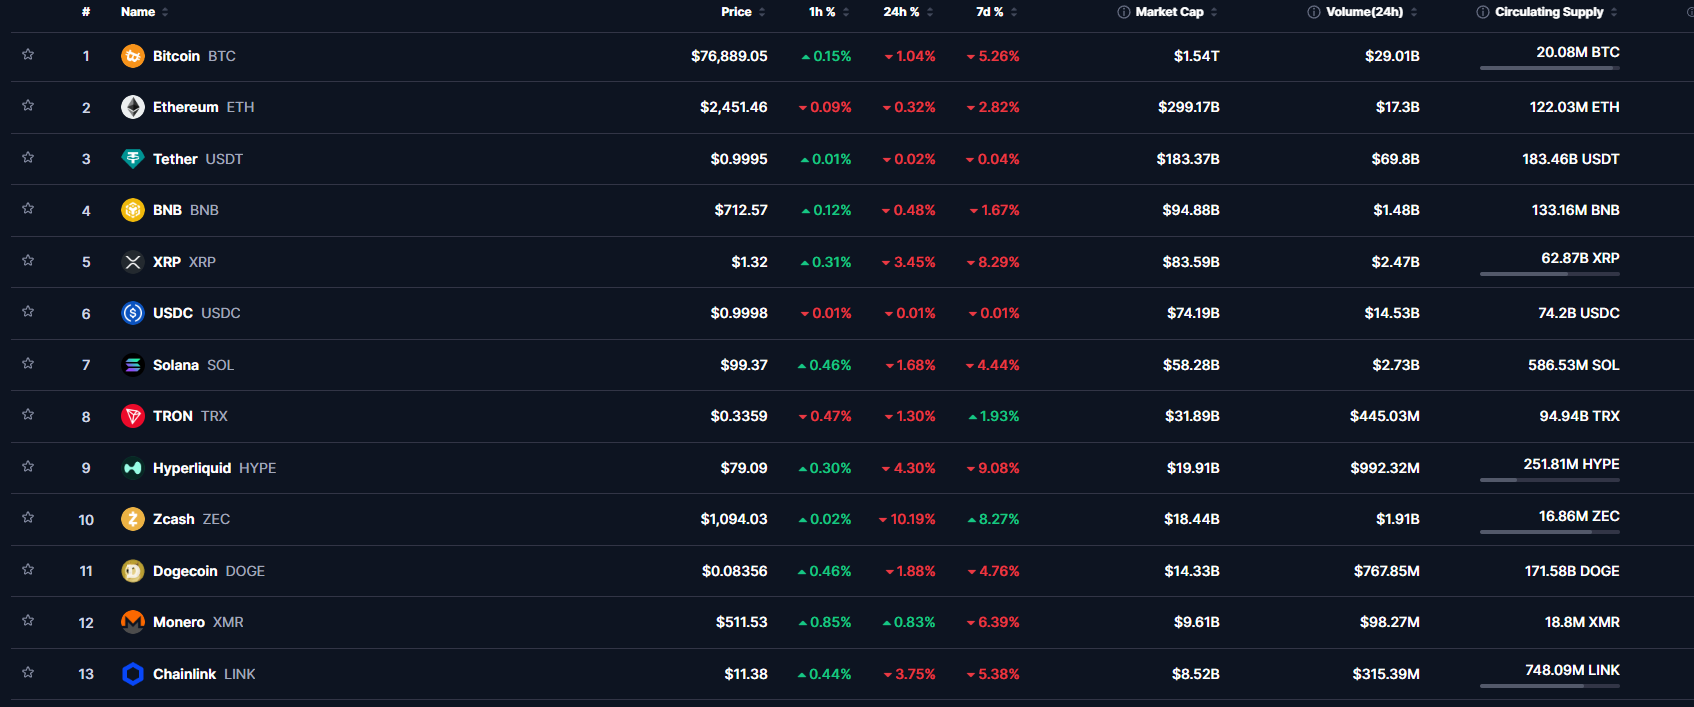Image resolution: width=1694 pixels, height=707 pixels.
Task: Click the Zcash coin logo
Action: click(133, 519)
